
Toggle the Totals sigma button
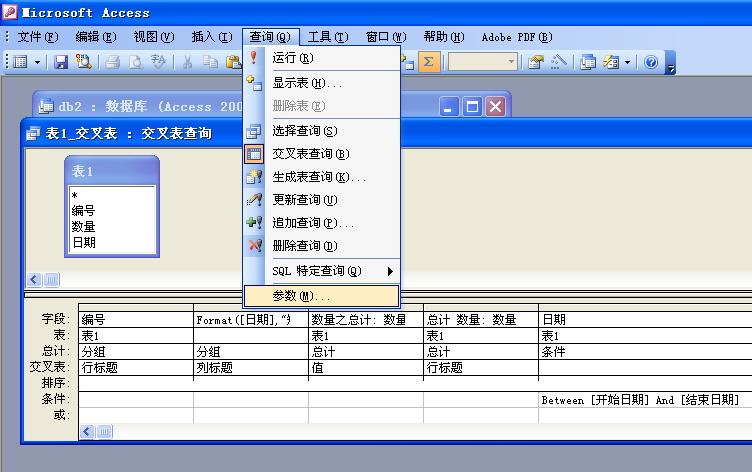(x=429, y=62)
